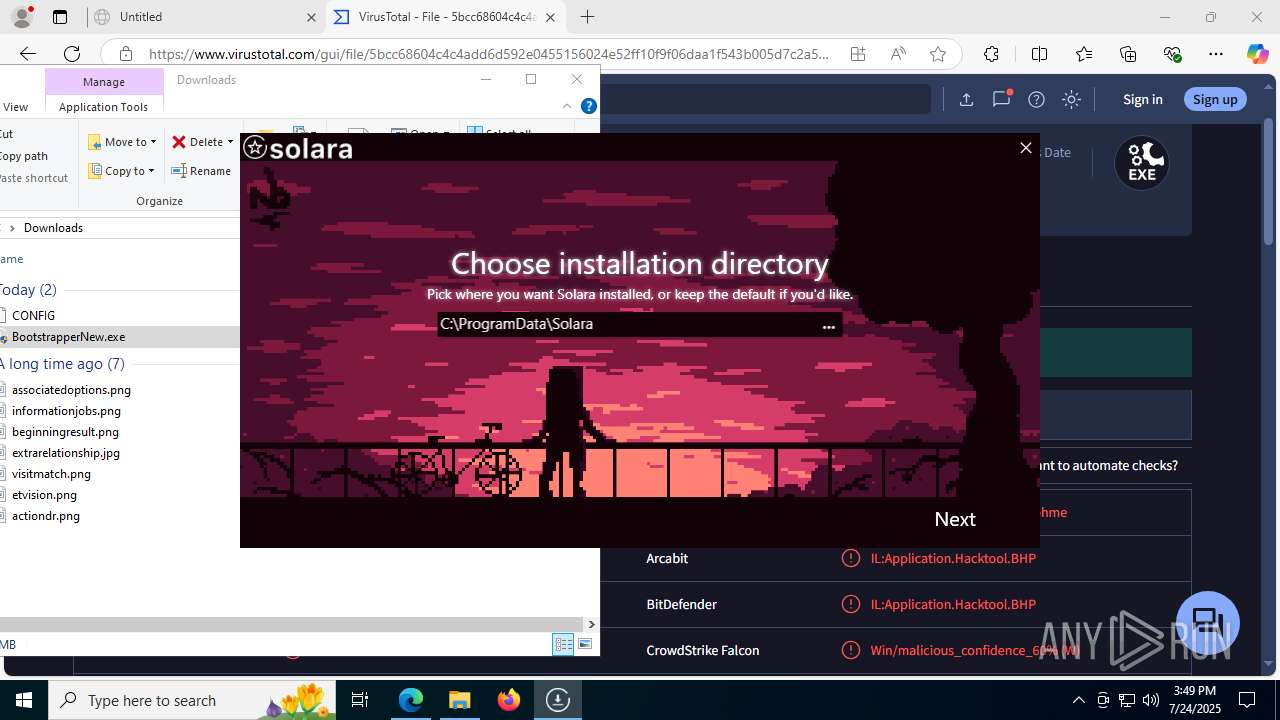Click the Solara star logo icon
1280x720 pixels.
[x=255, y=149]
